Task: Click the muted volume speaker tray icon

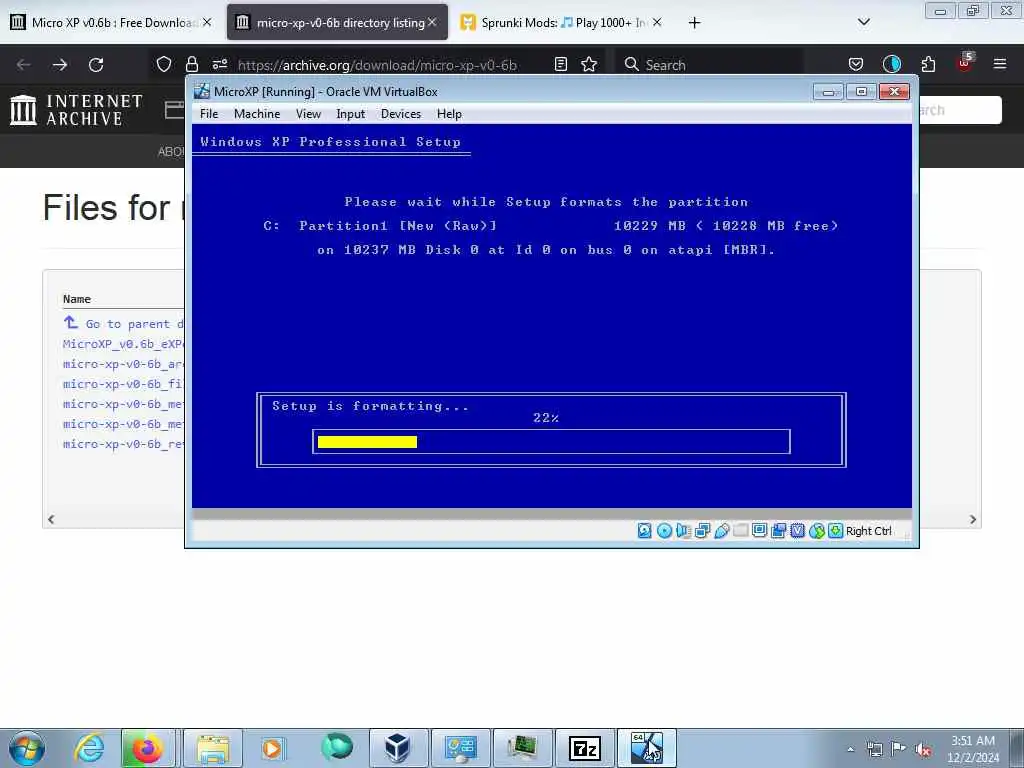Action: pos(923,749)
